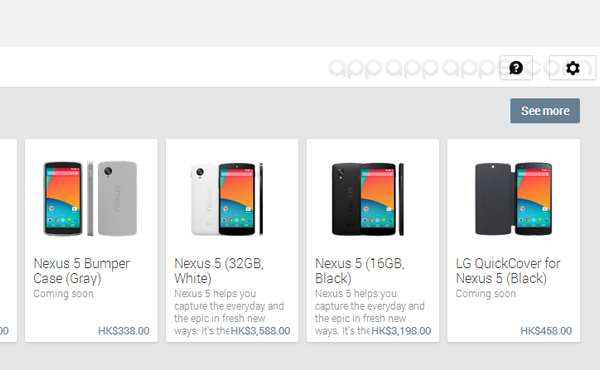The image size is (600, 370).
Task: Select the white Nexus 5 product image
Action: coord(227,199)
